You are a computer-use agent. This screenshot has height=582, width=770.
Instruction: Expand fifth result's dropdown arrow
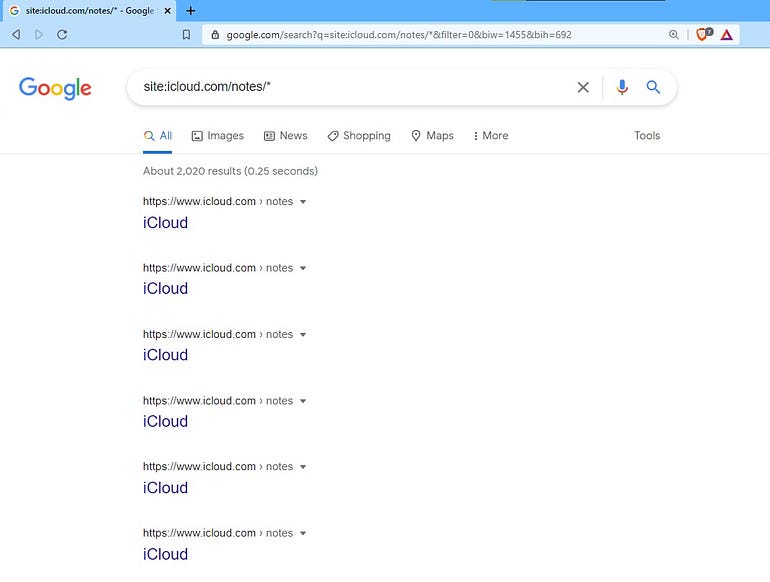(303, 467)
